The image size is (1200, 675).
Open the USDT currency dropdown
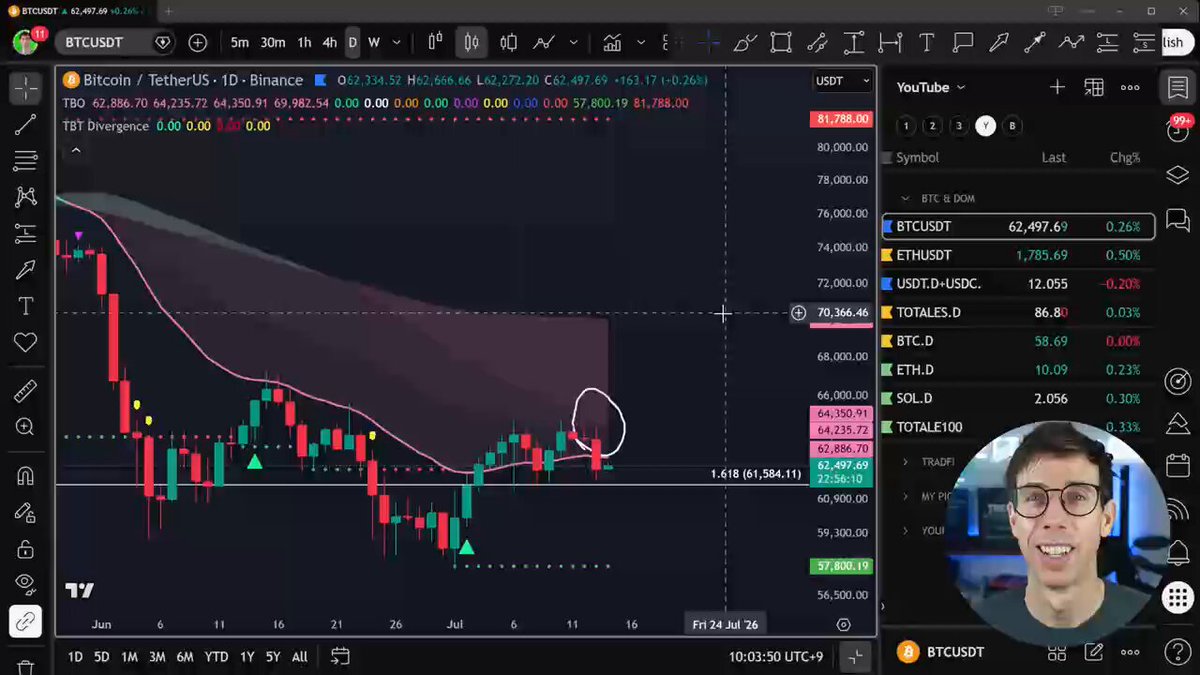pos(843,81)
